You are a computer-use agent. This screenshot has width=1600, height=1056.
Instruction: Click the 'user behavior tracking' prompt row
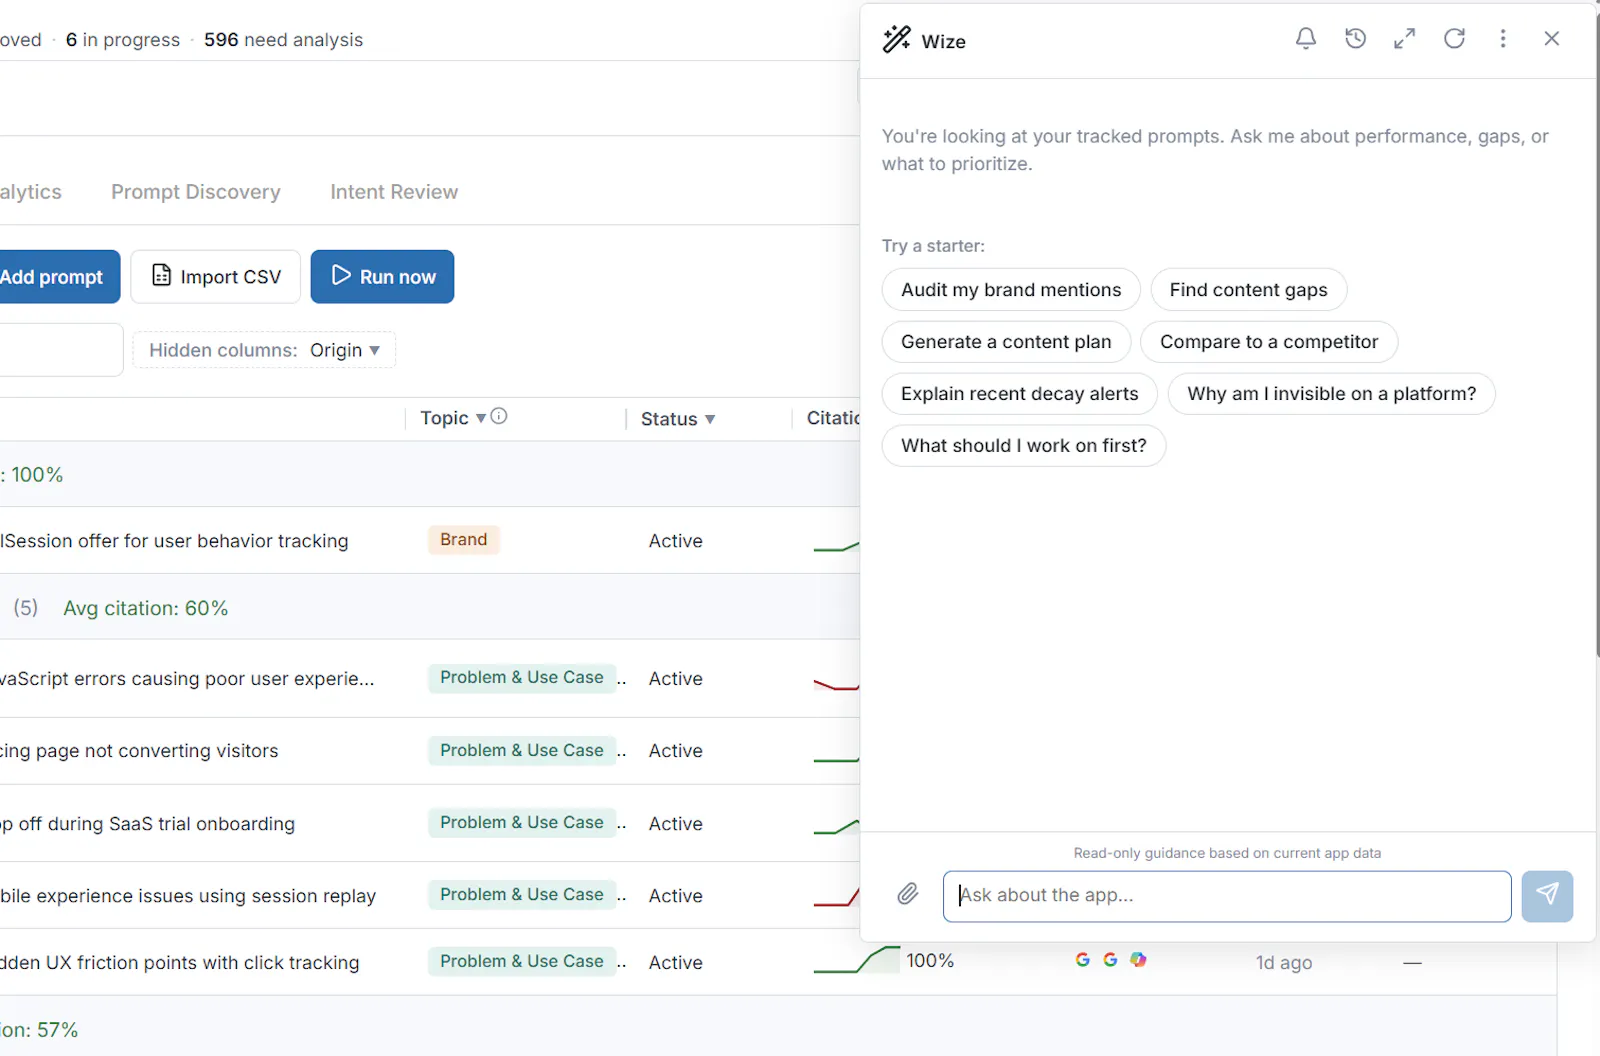(x=174, y=541)
